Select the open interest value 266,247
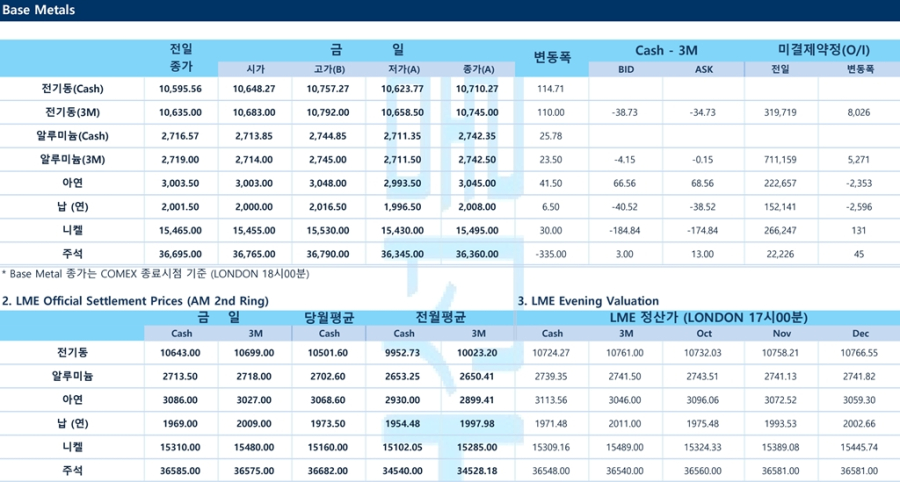The image size is (900, 482). click(780, 231)
